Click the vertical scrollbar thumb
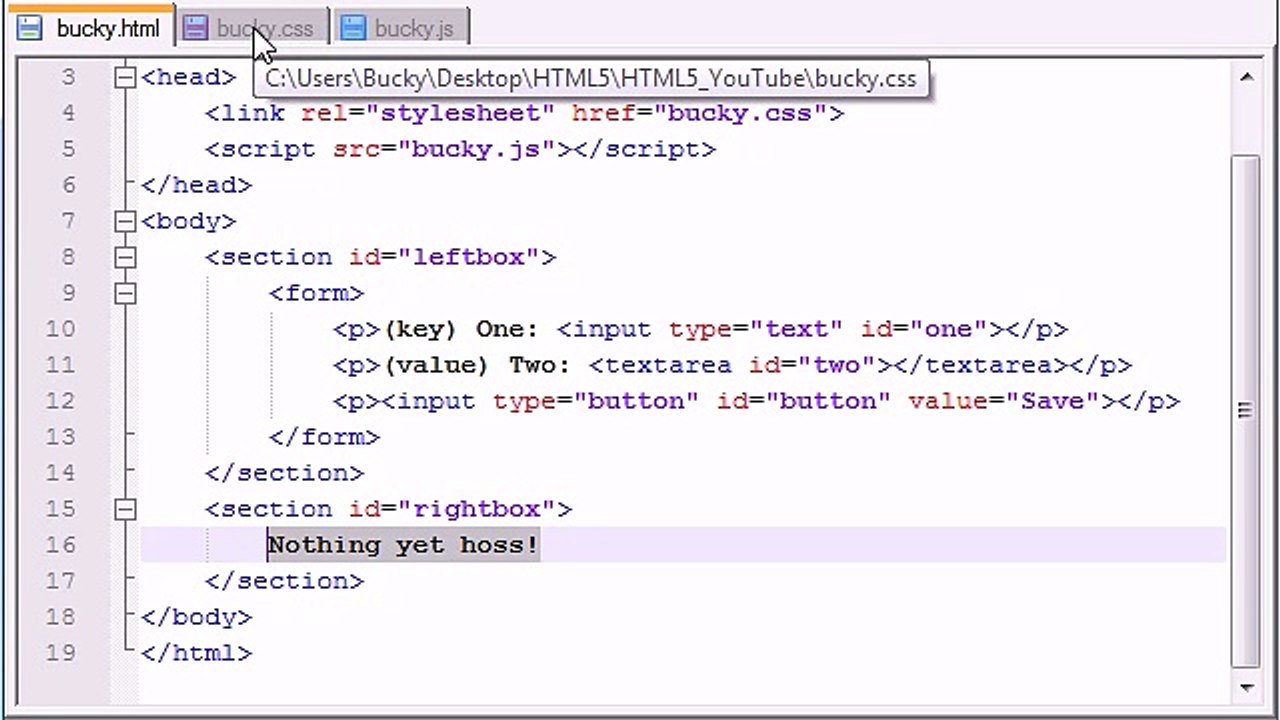The image size is (1280, 720). [1246, 410]
